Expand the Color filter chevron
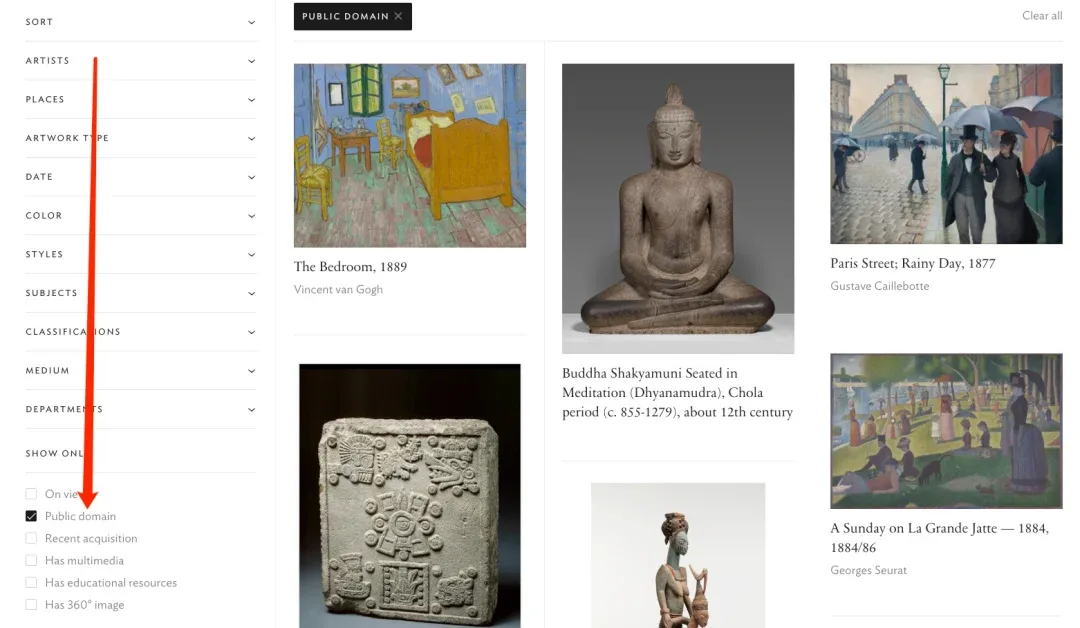This screenshot has height=628, width=1080. pos(251,216)
